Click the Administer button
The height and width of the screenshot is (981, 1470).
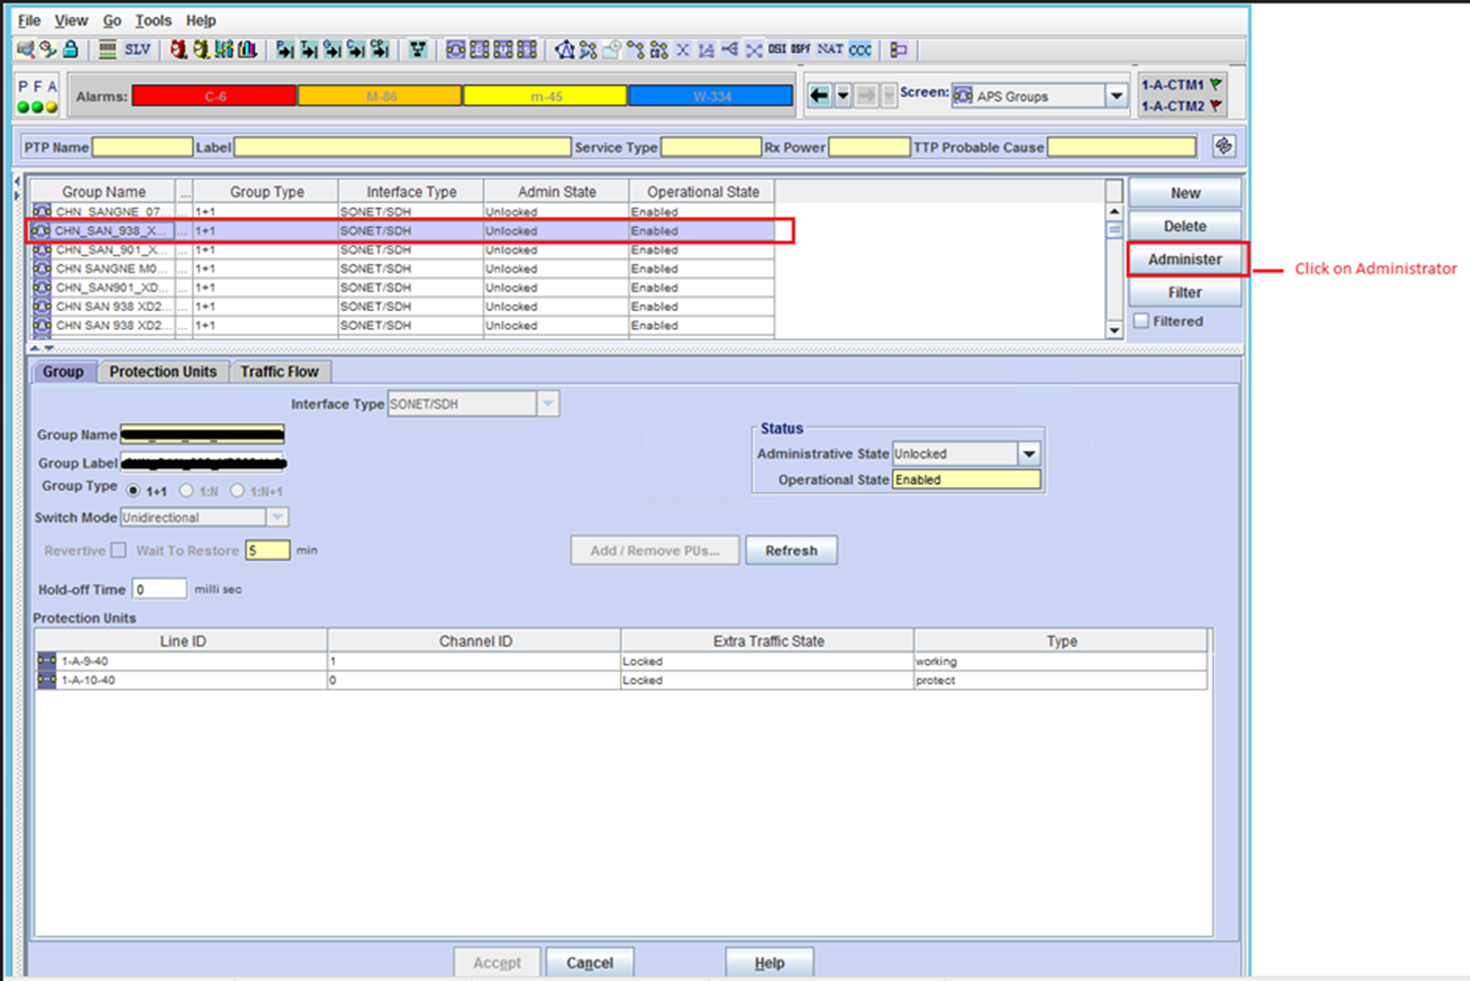point(1185,258)
